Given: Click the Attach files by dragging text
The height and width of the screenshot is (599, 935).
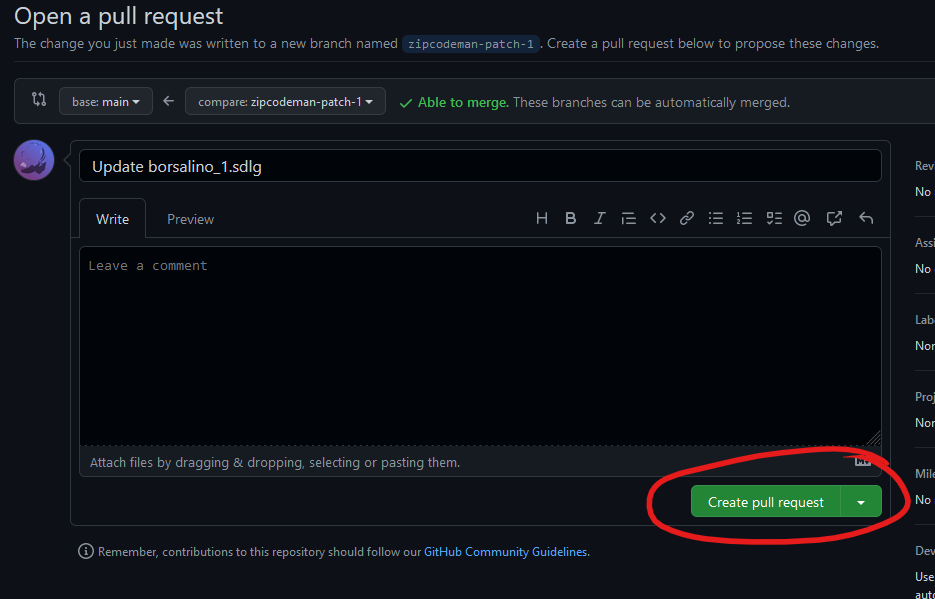Looking at the screenshot, I should tap(275, 462).
